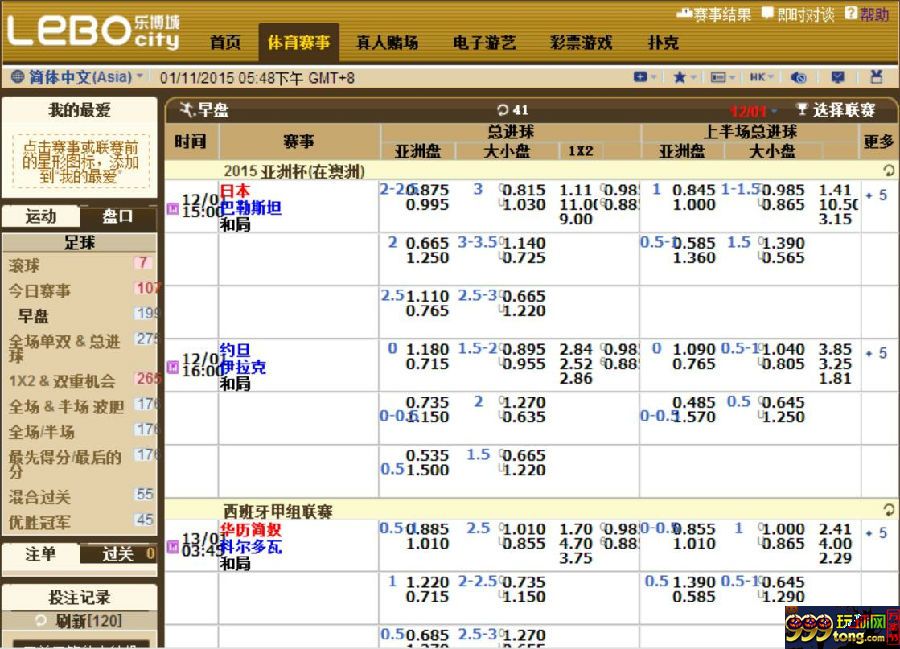900x649 pixels.
Task: Open the 彩票游戏 lottery tab
Action: pos(581,42)
